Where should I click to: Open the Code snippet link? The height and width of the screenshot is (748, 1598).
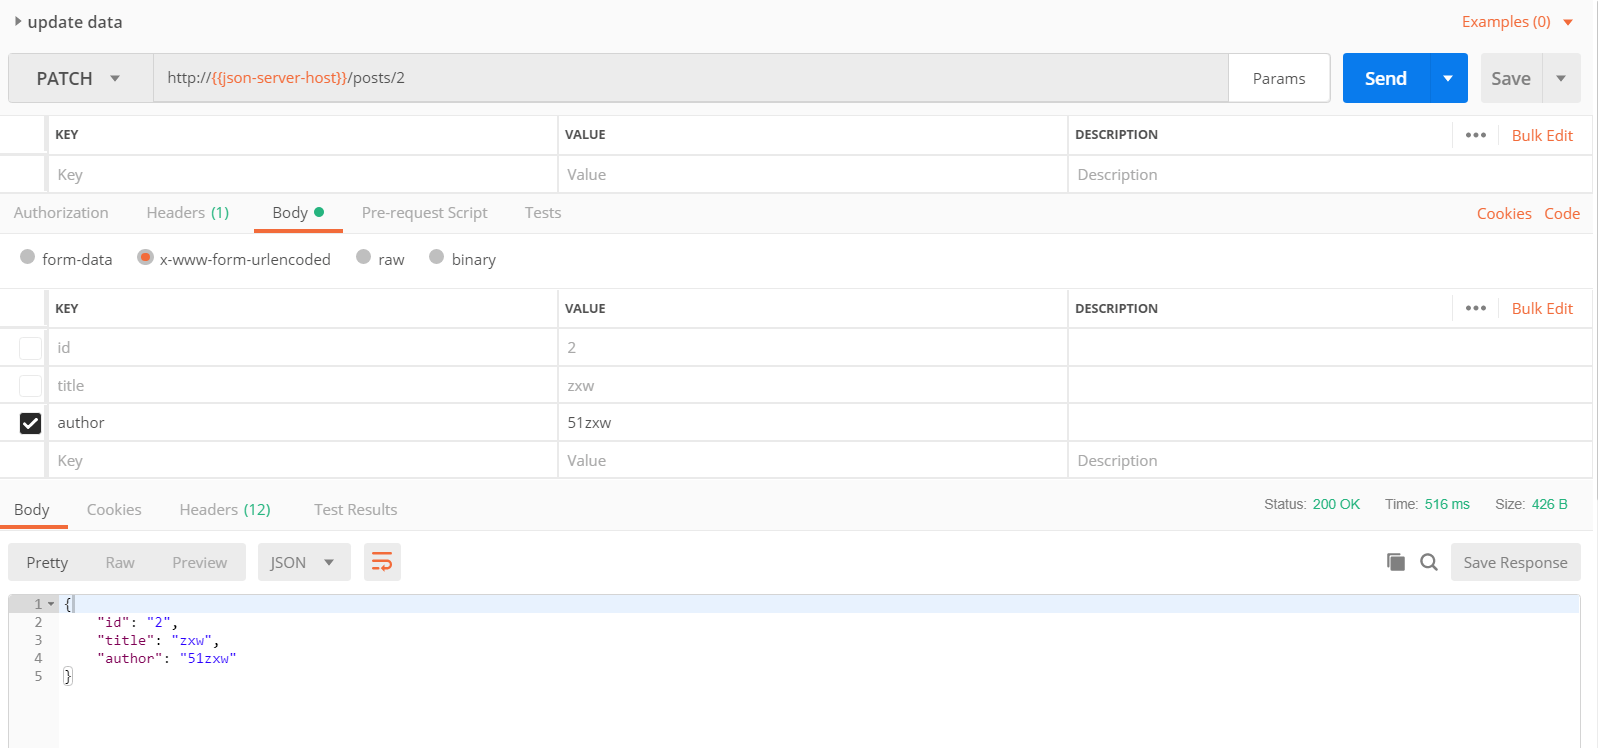[1562, 214]
